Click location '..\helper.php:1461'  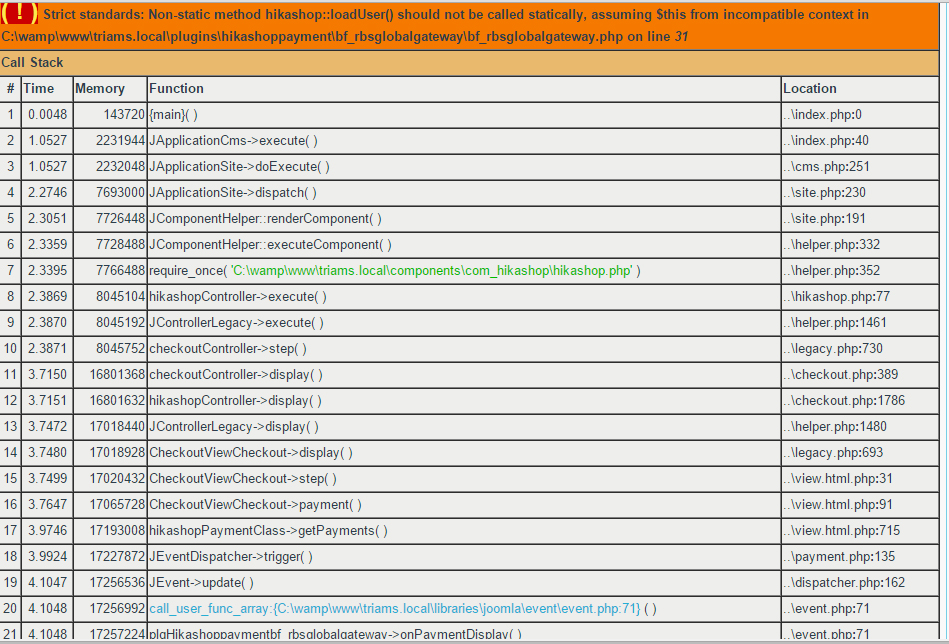835,323
